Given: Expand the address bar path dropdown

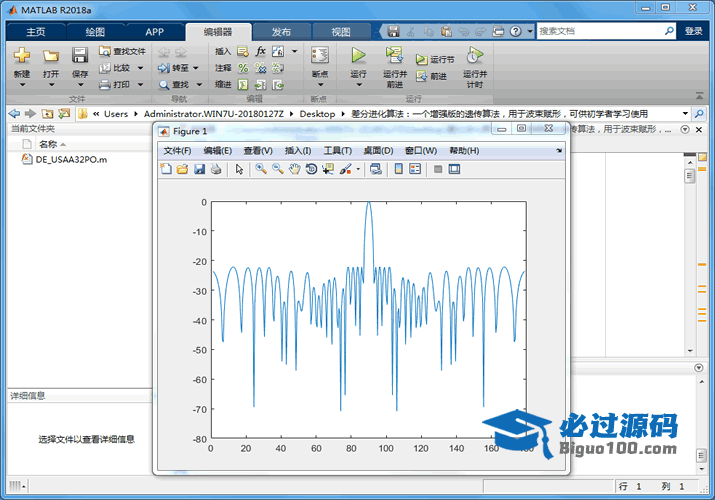Looking at the screenshot, I should tap(685, 114).
